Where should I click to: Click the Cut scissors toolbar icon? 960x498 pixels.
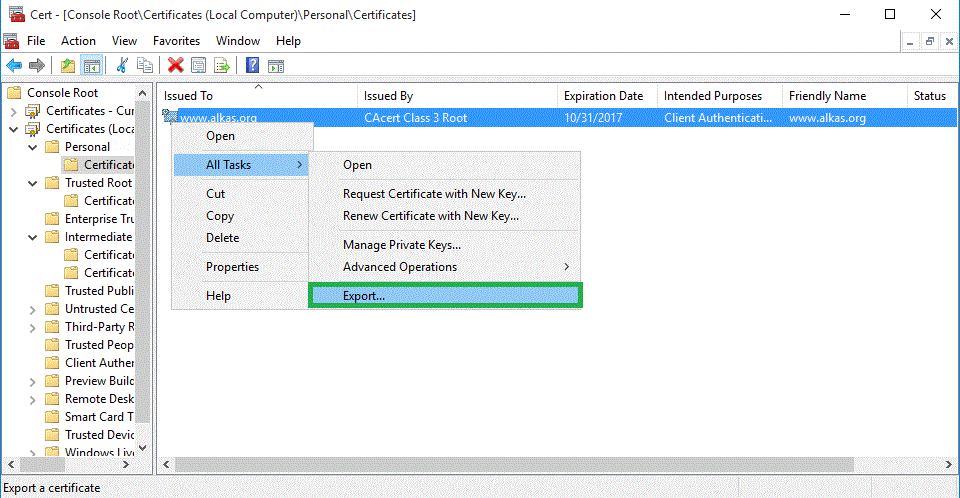tap(122, 65)
